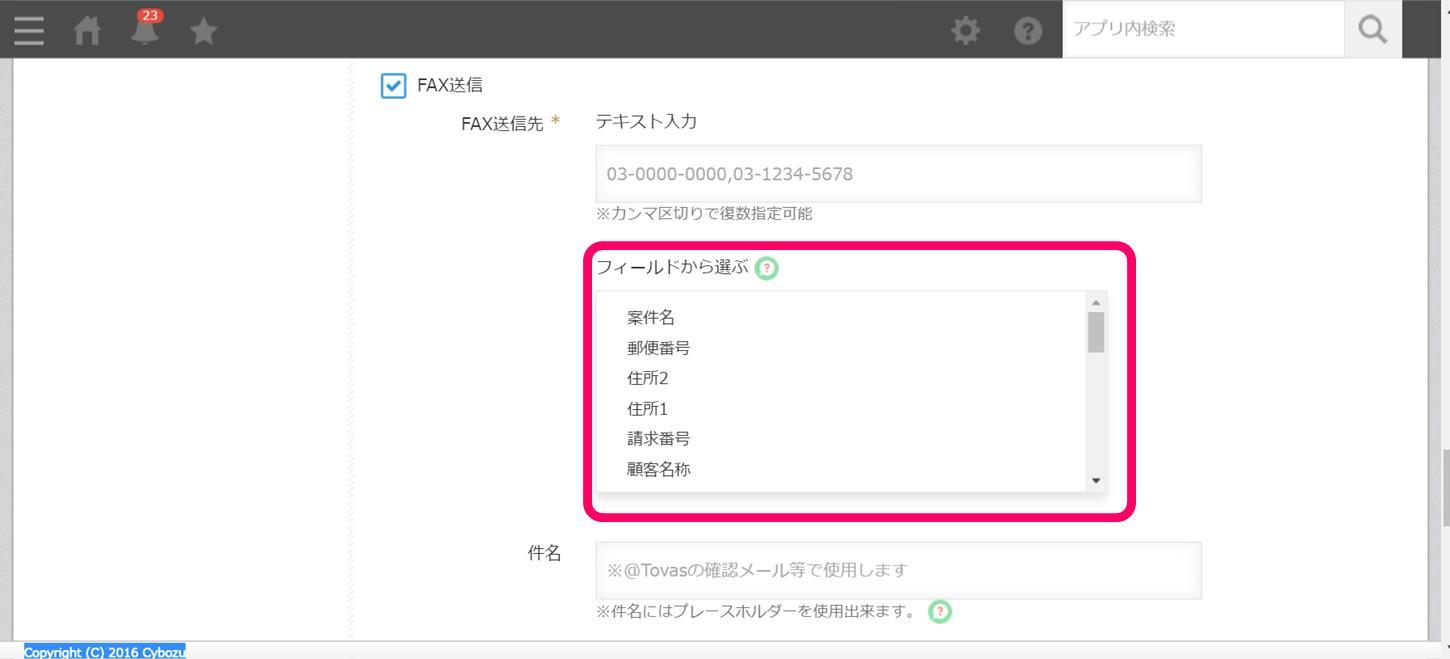Click inside the アプリ内検索 search box
The width and height of the screenshot is (1450, 659).
(1200, 29)
